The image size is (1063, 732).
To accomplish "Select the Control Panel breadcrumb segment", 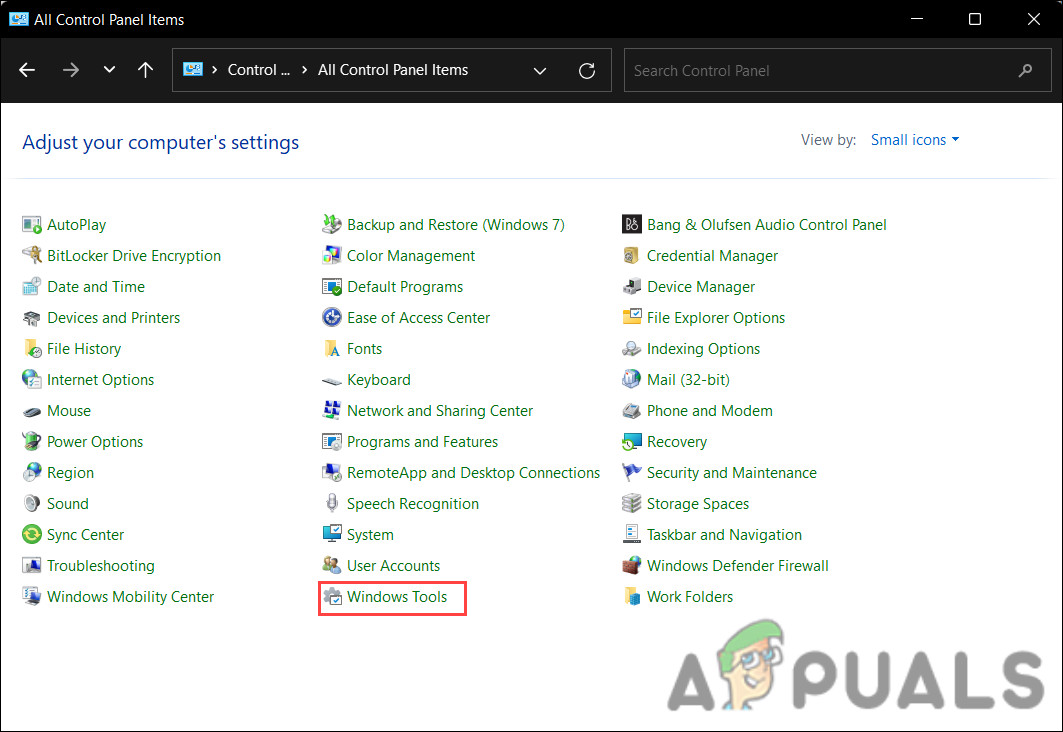I will point(258,70).
